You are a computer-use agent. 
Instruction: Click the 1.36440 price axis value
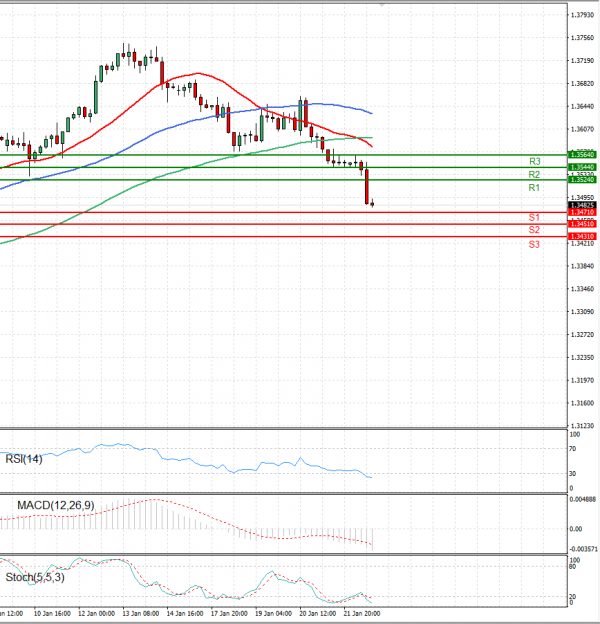(x=582, y=106)
